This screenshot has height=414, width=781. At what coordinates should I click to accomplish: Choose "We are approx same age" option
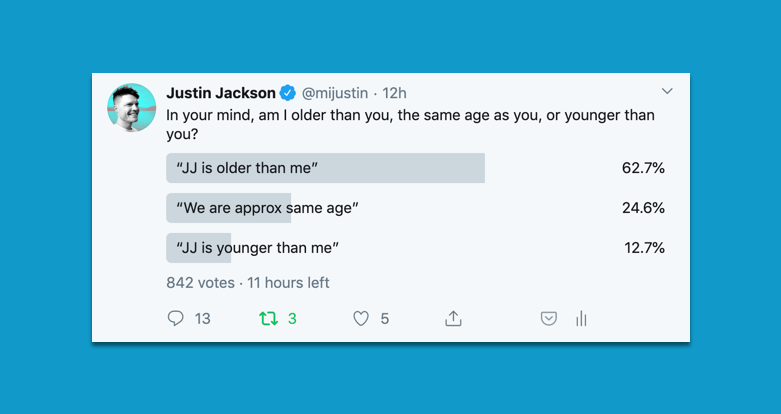pyautogui.click(x=267, y=208)
